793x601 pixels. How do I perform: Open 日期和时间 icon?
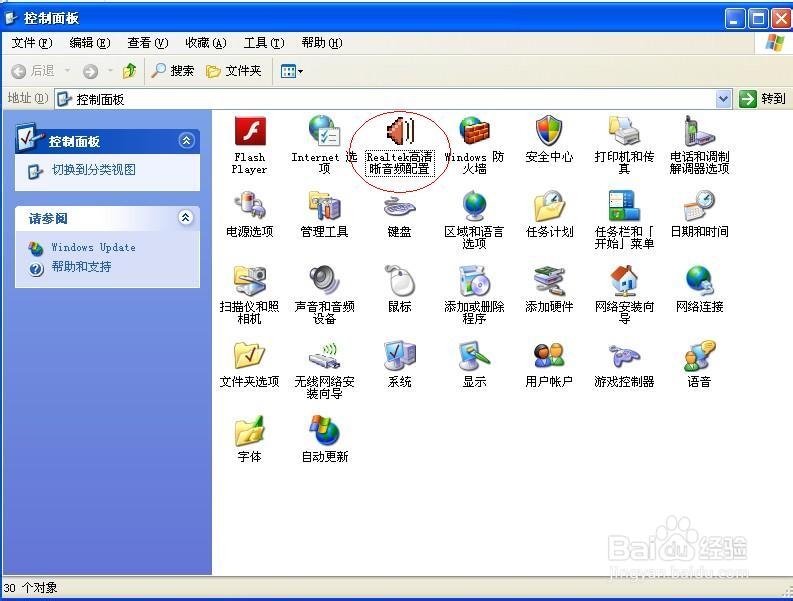pos(699,205)
